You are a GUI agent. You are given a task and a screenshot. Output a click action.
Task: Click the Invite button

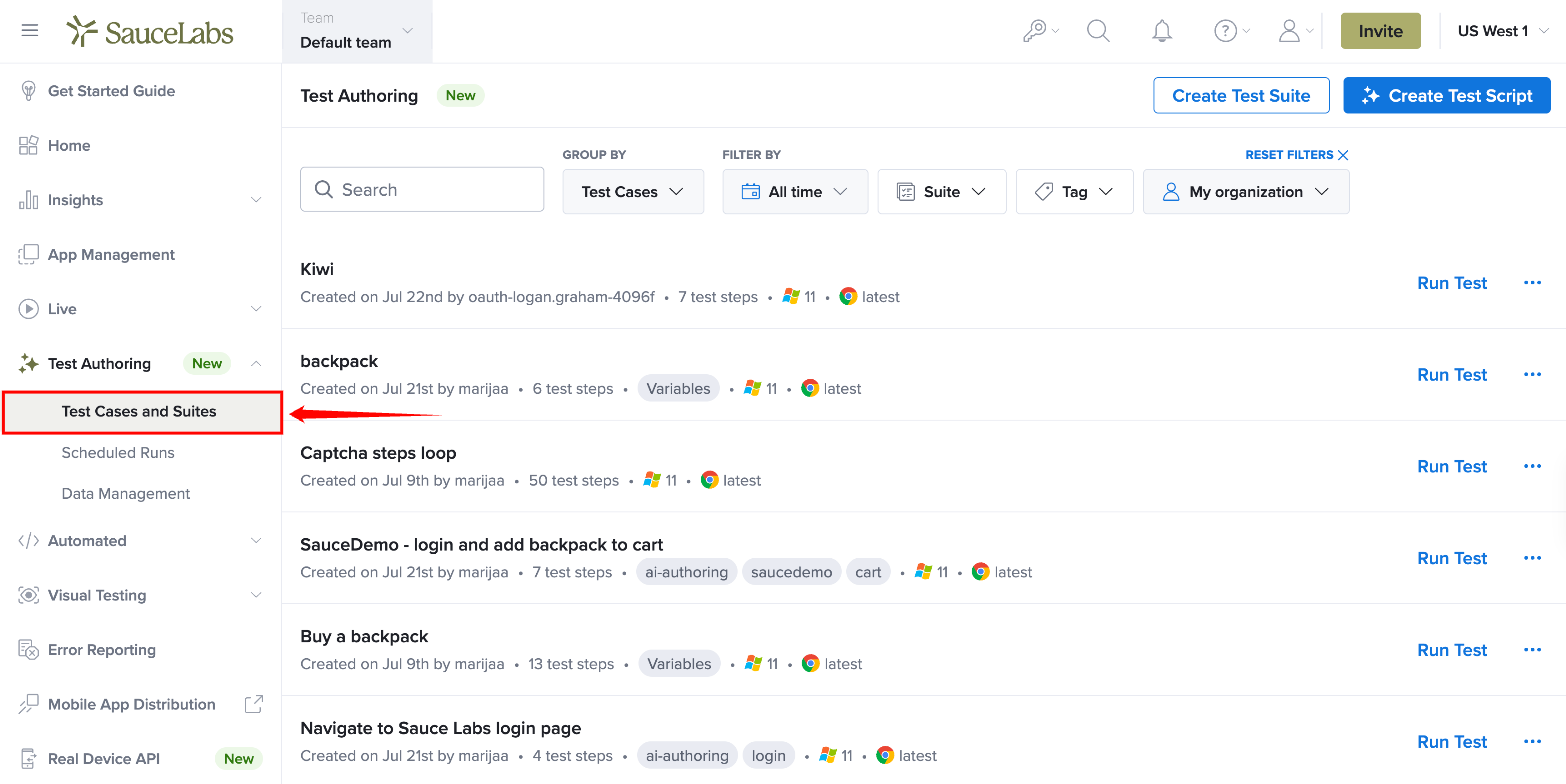click(x=1380, y=31)
